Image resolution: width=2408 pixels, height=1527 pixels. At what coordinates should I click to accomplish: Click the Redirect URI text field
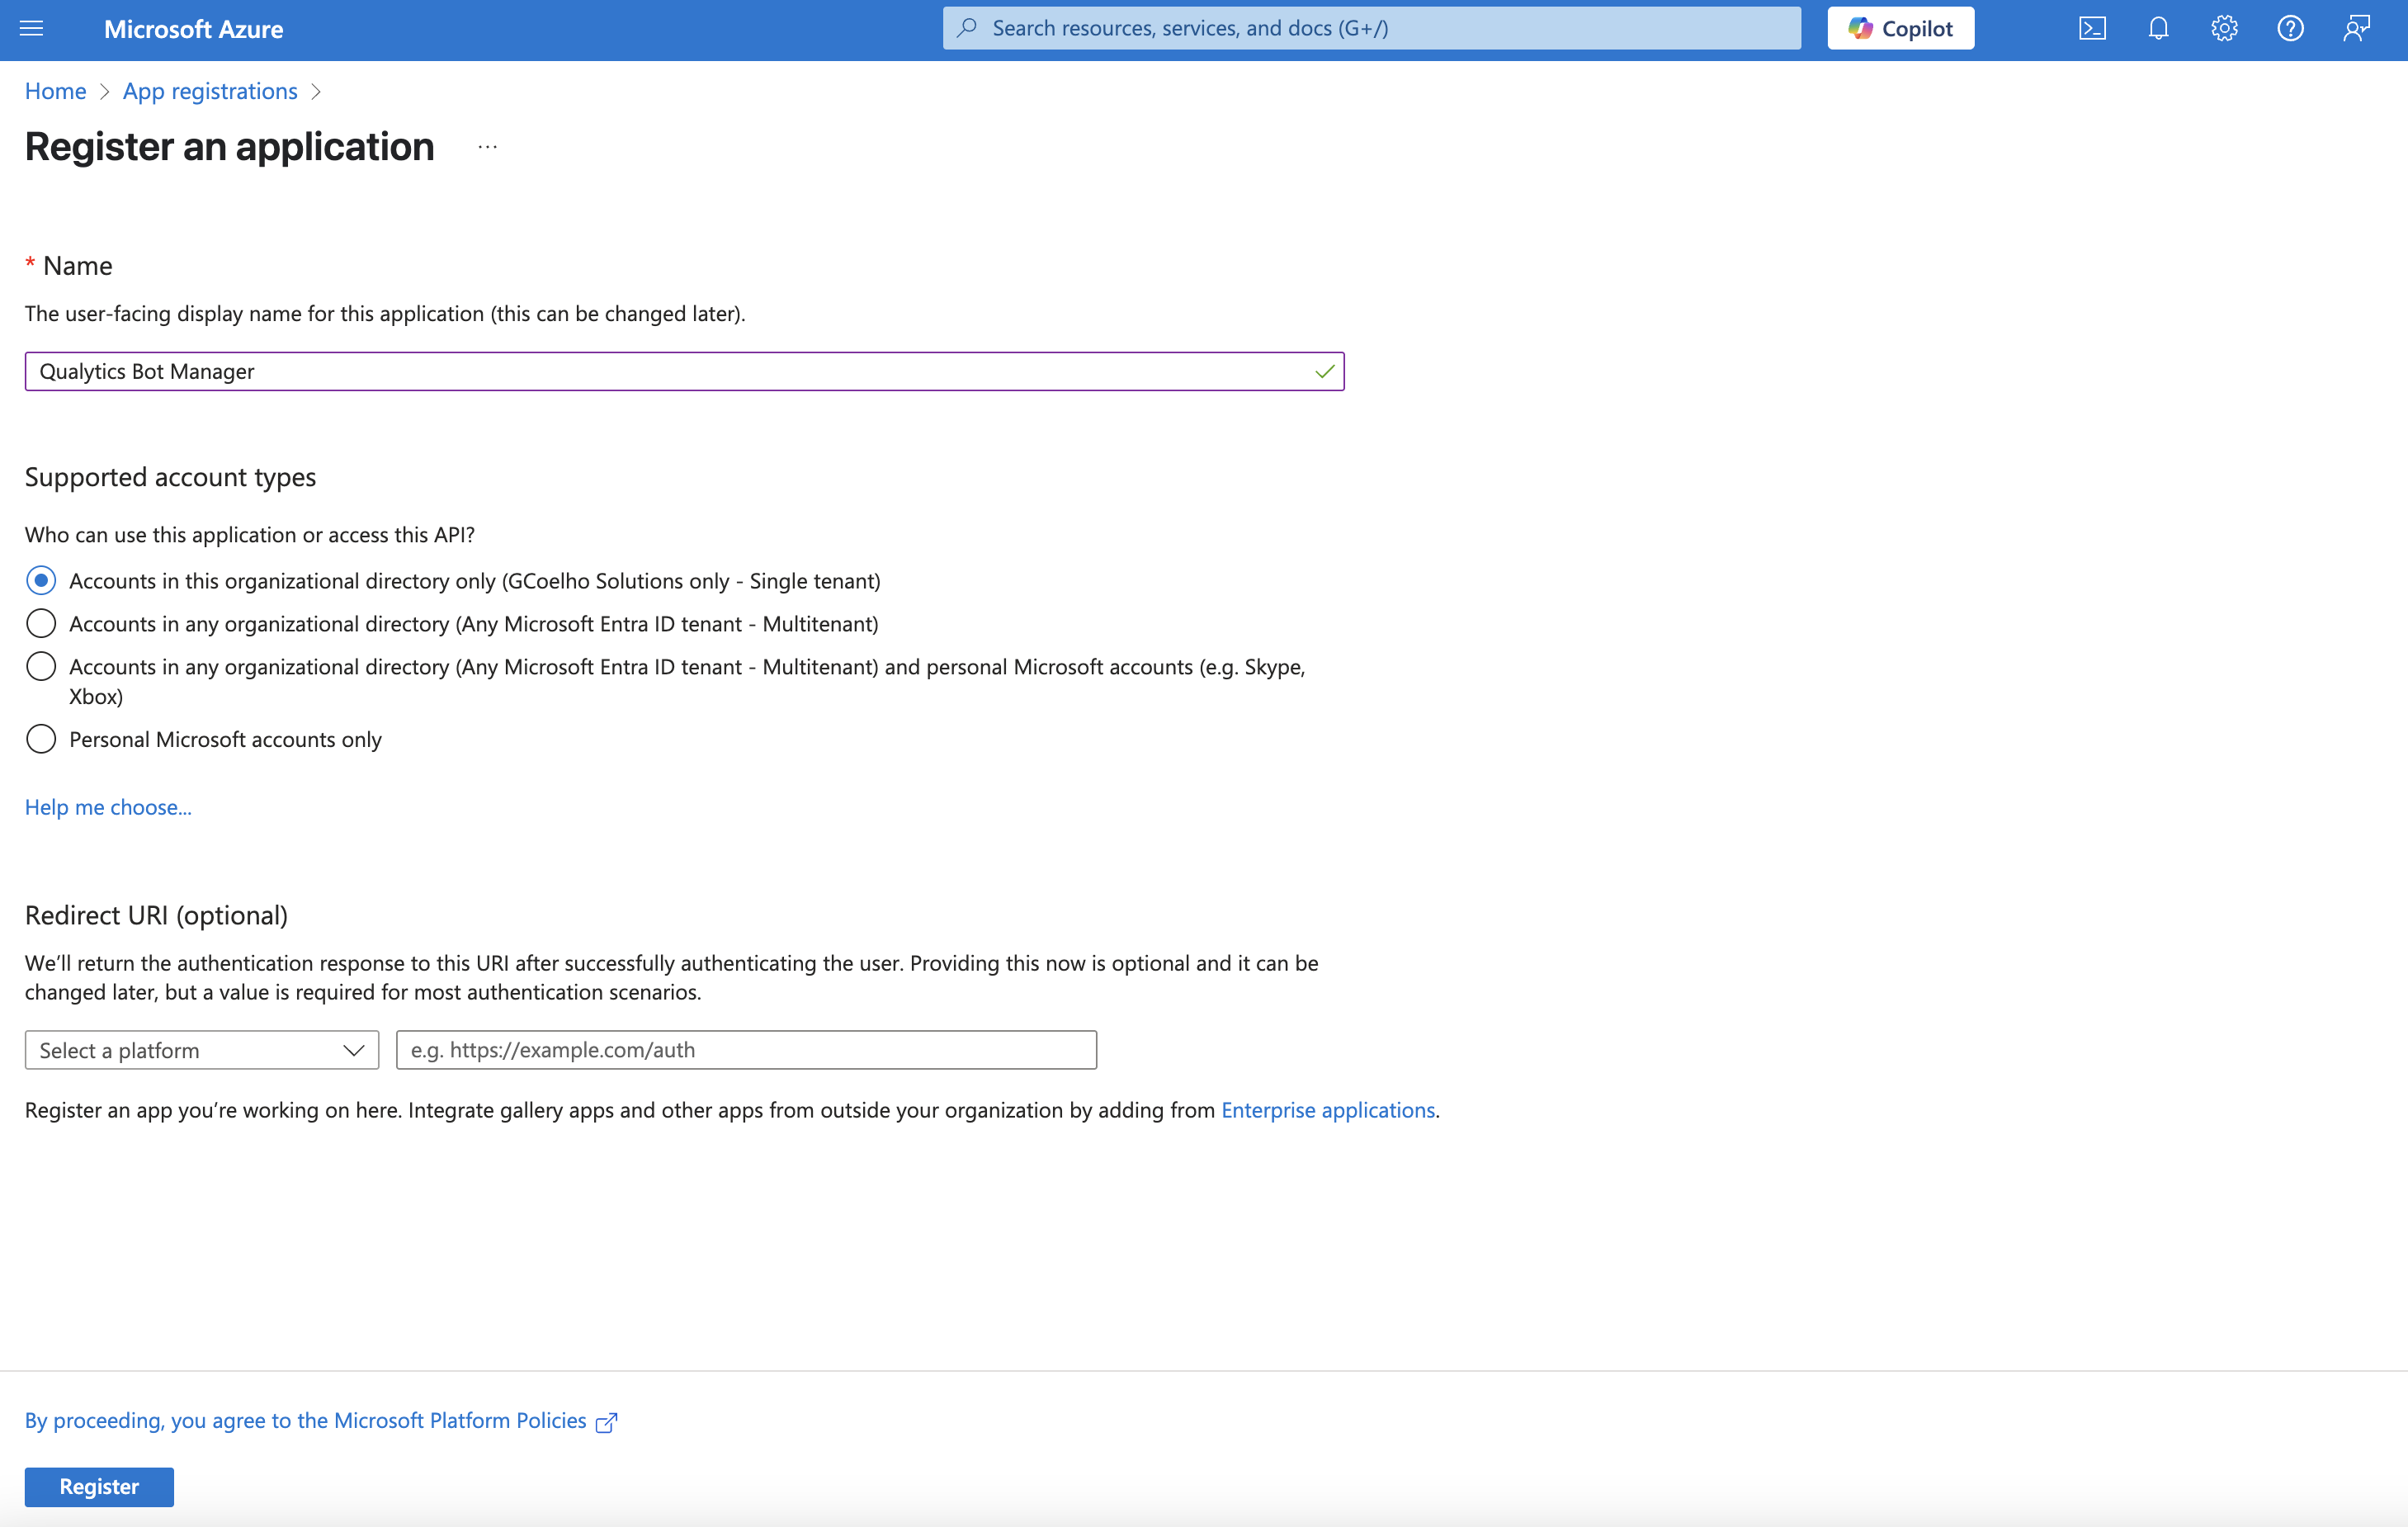[x=746, y=1050]
